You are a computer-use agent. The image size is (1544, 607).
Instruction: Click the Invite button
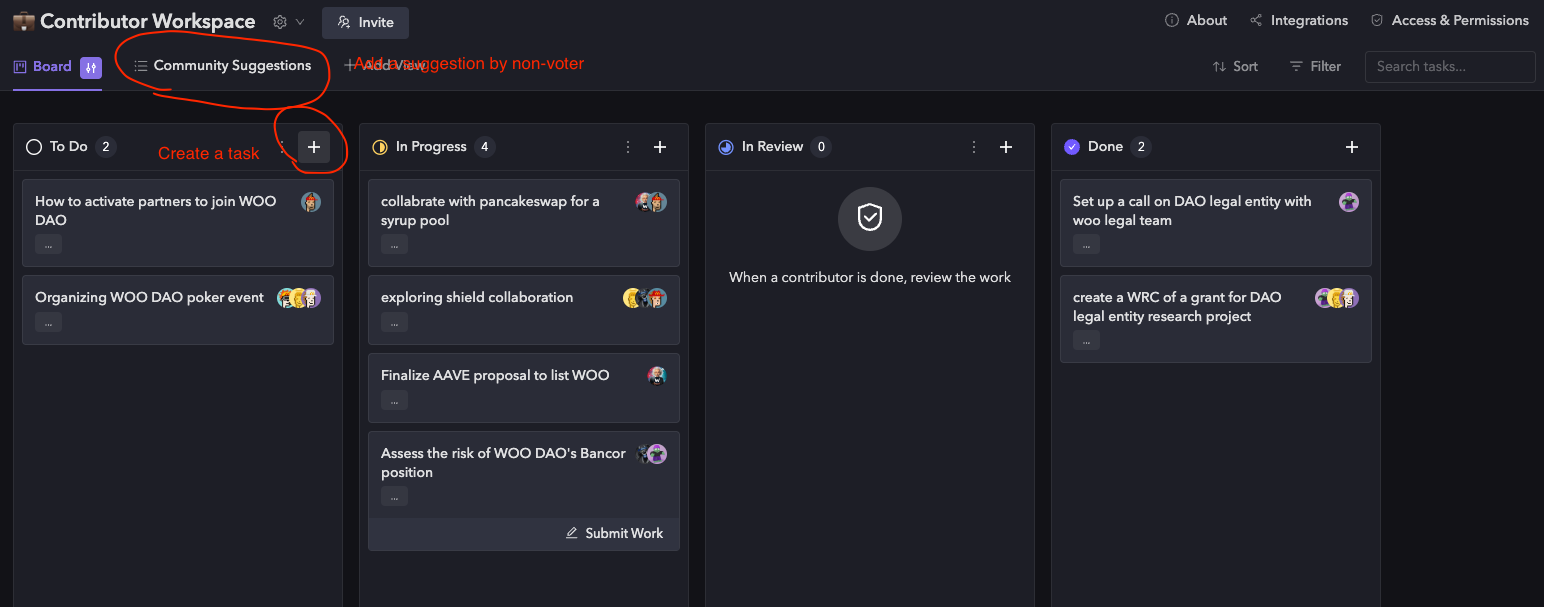[x=365, y=22]
